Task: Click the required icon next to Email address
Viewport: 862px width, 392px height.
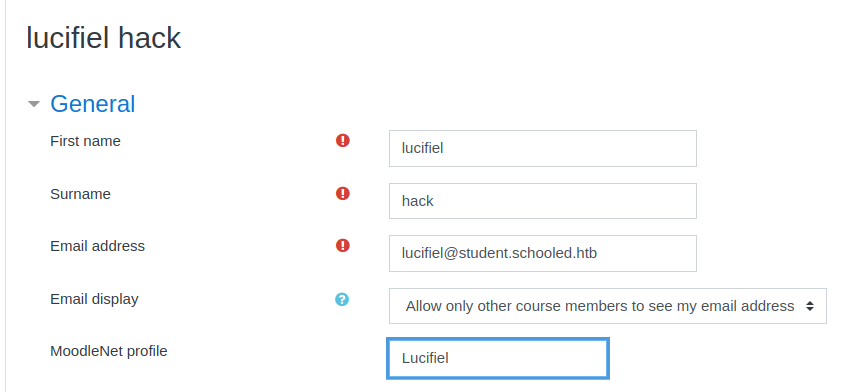Action: pyautogui.click(x=342, y=245)
